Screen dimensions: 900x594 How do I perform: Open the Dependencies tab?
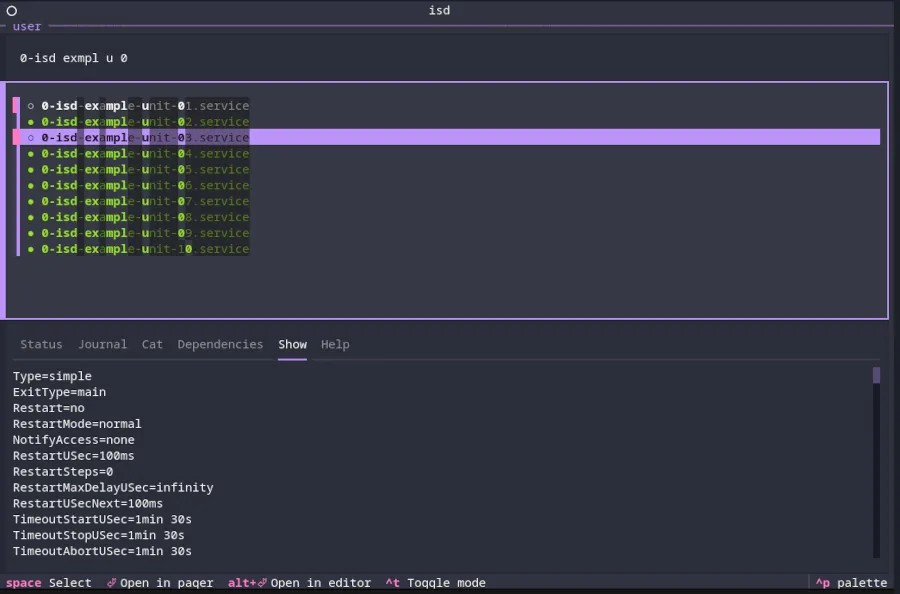pos(220,344)
